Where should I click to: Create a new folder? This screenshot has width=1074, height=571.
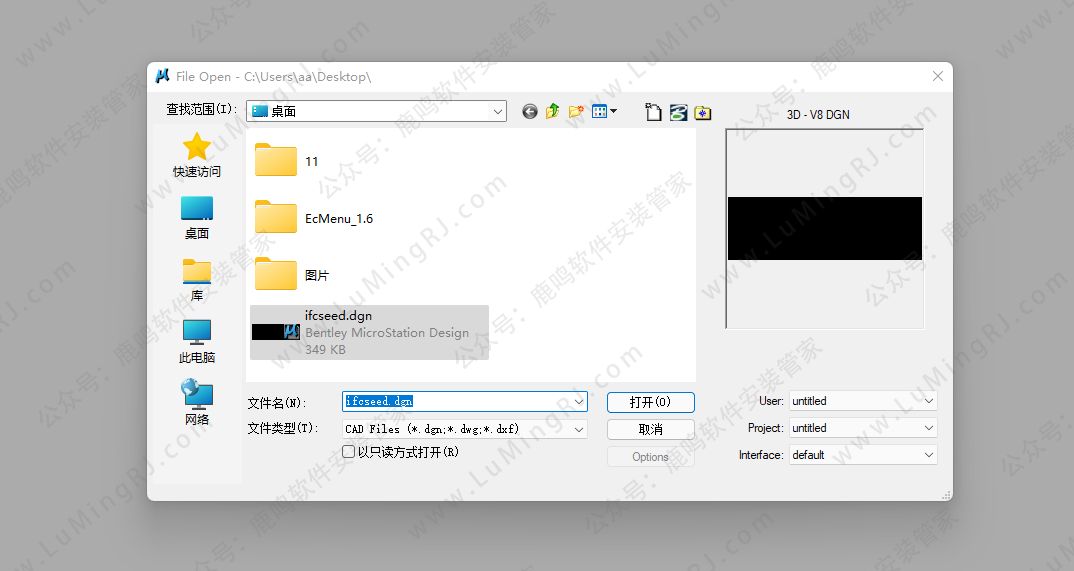click(x=576, y=112)
